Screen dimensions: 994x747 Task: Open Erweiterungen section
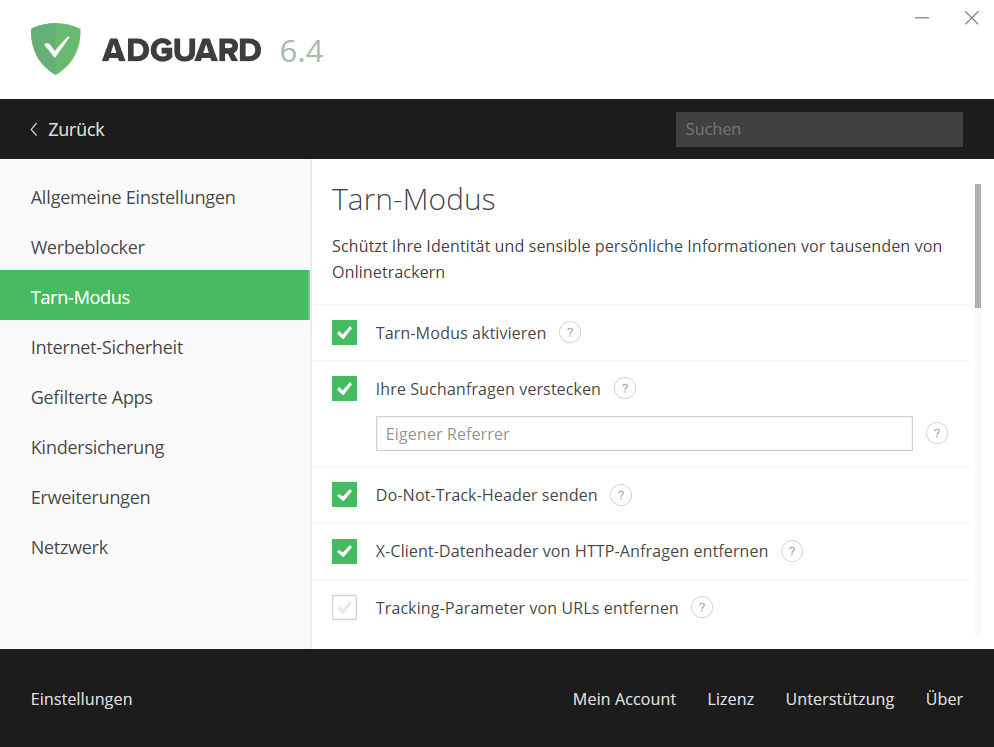pyautogui.click(x=155, y=498)
